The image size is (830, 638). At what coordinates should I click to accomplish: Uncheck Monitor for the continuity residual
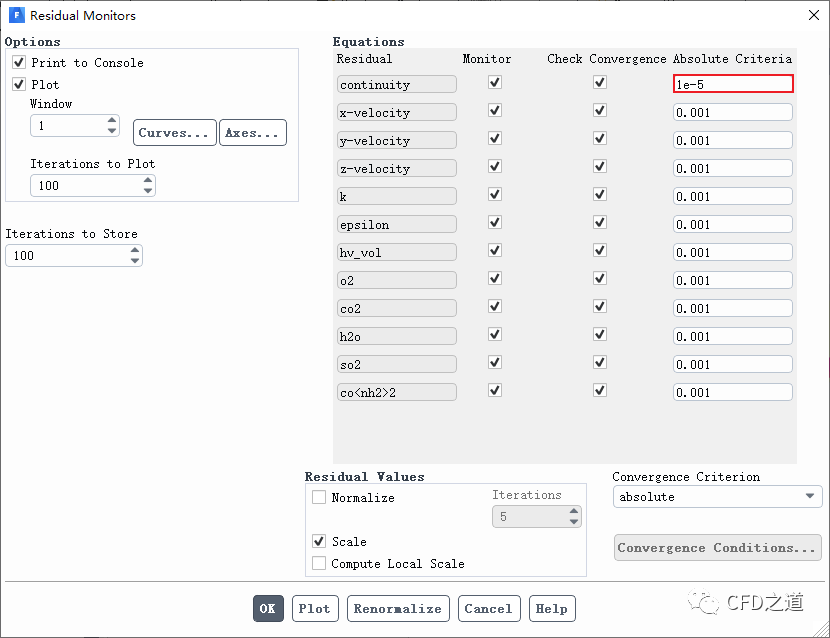pos(494,84)
